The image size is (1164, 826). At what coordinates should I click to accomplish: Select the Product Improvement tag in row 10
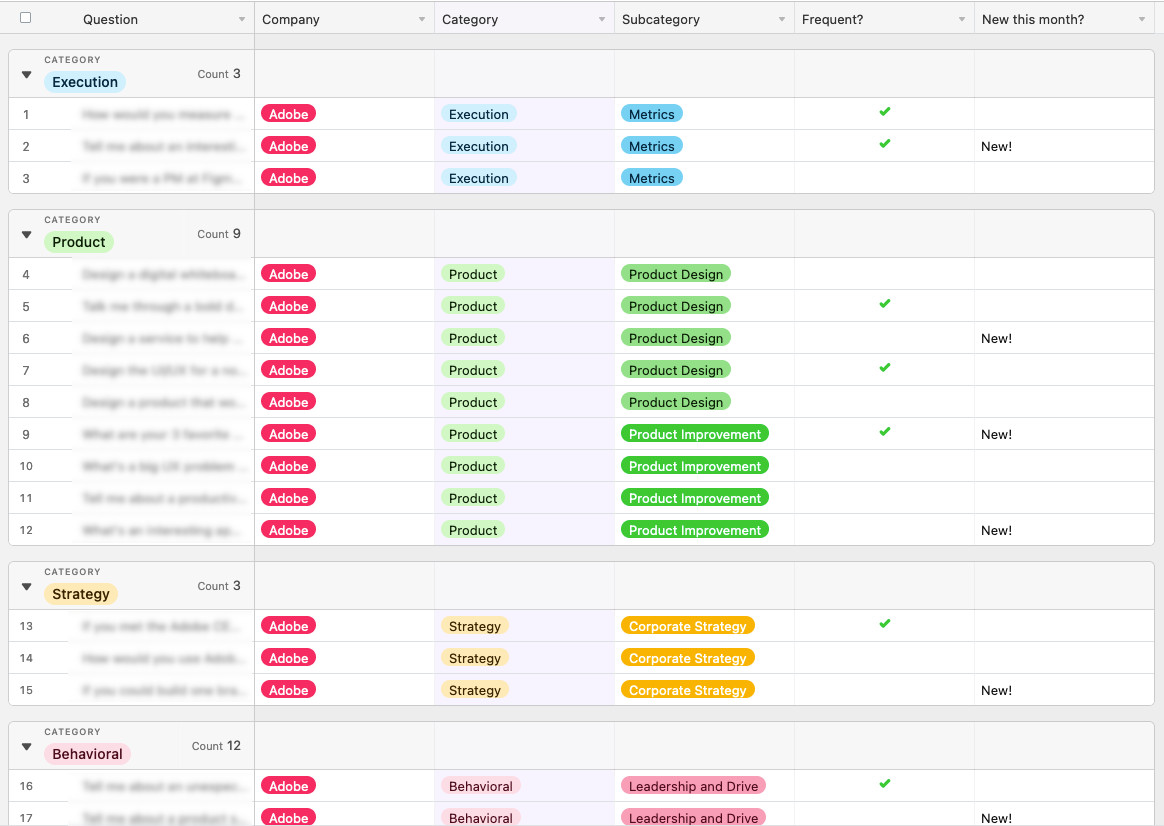(x=695, y=466)
